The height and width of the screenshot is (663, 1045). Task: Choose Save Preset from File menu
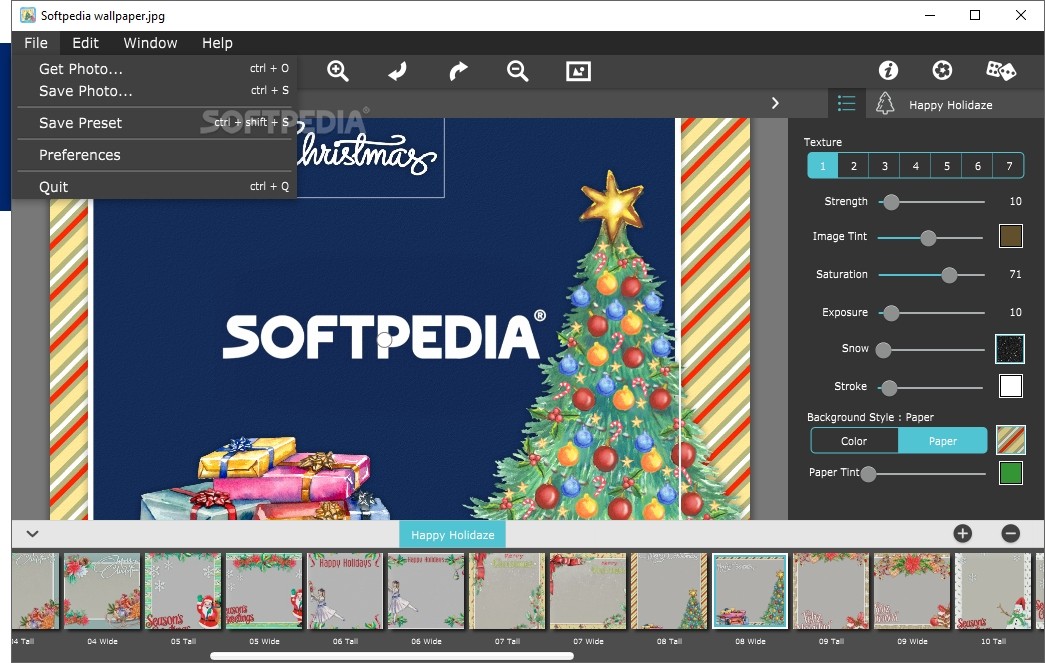[x=155, y=123]
